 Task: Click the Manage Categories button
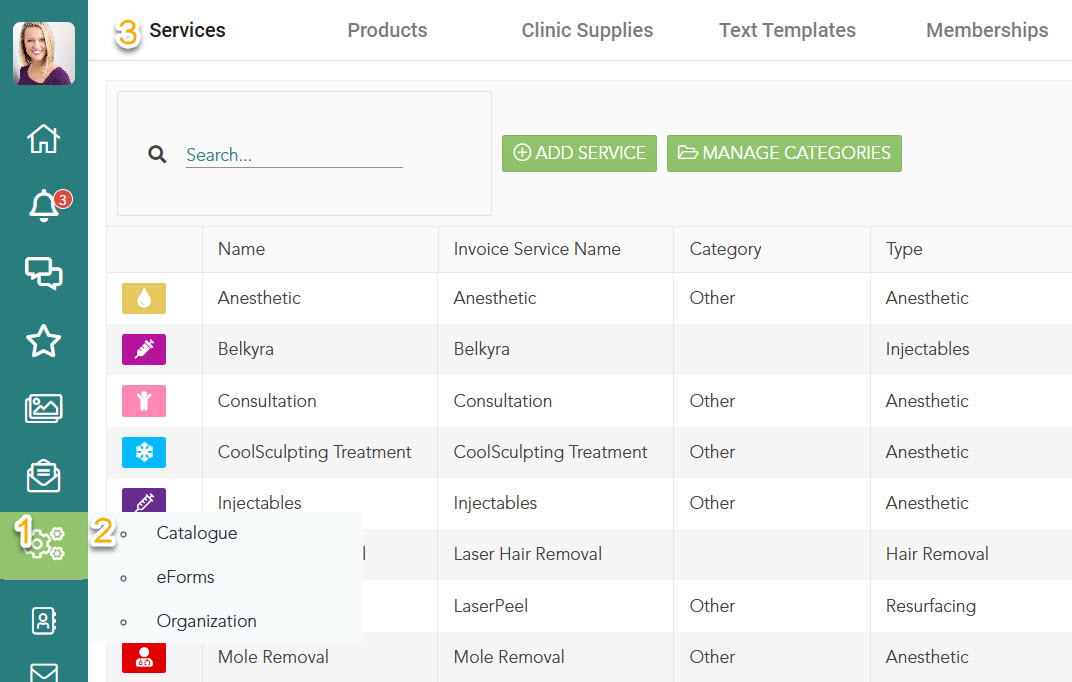click(x=784, y=153)
